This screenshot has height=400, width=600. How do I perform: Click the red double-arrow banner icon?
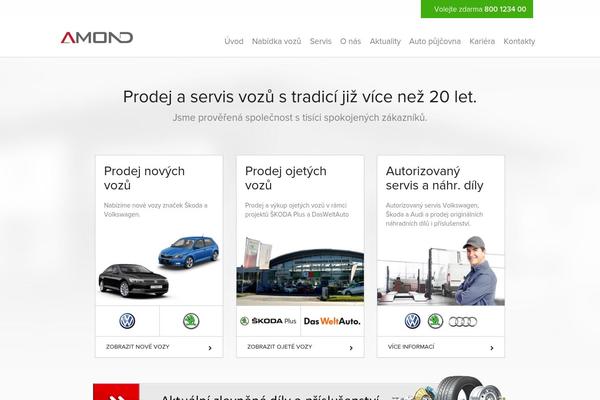pos(116,392)
